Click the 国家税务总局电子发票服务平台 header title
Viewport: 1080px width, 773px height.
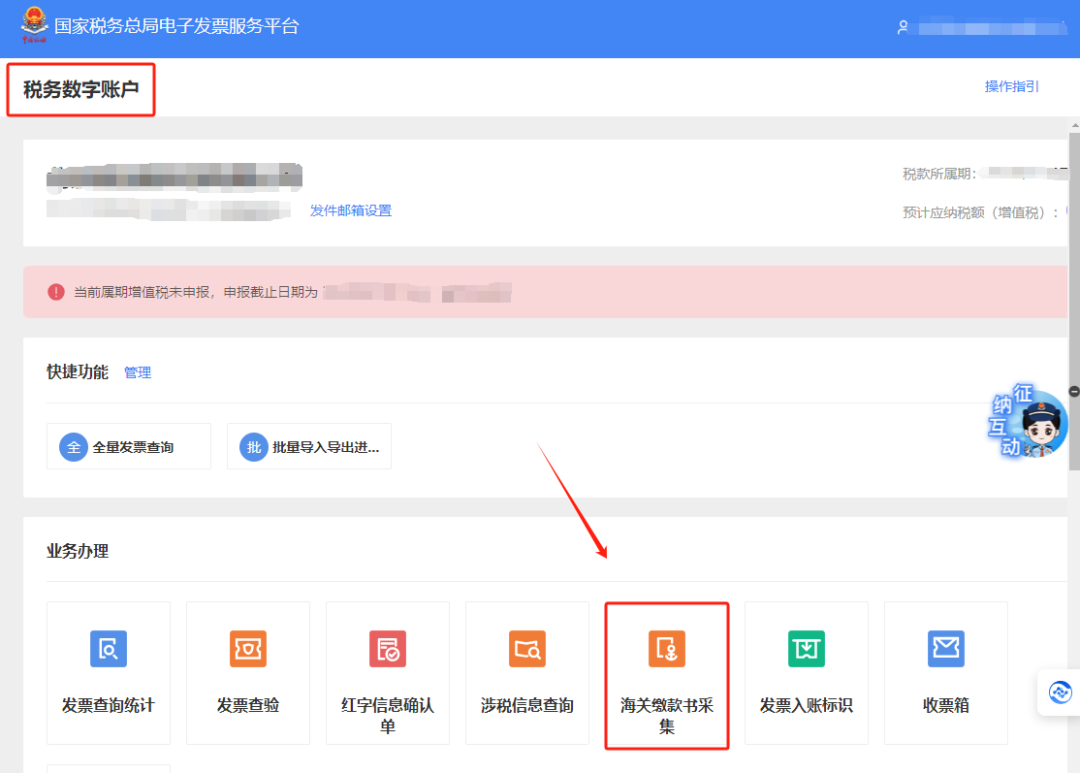pos(176,26)
